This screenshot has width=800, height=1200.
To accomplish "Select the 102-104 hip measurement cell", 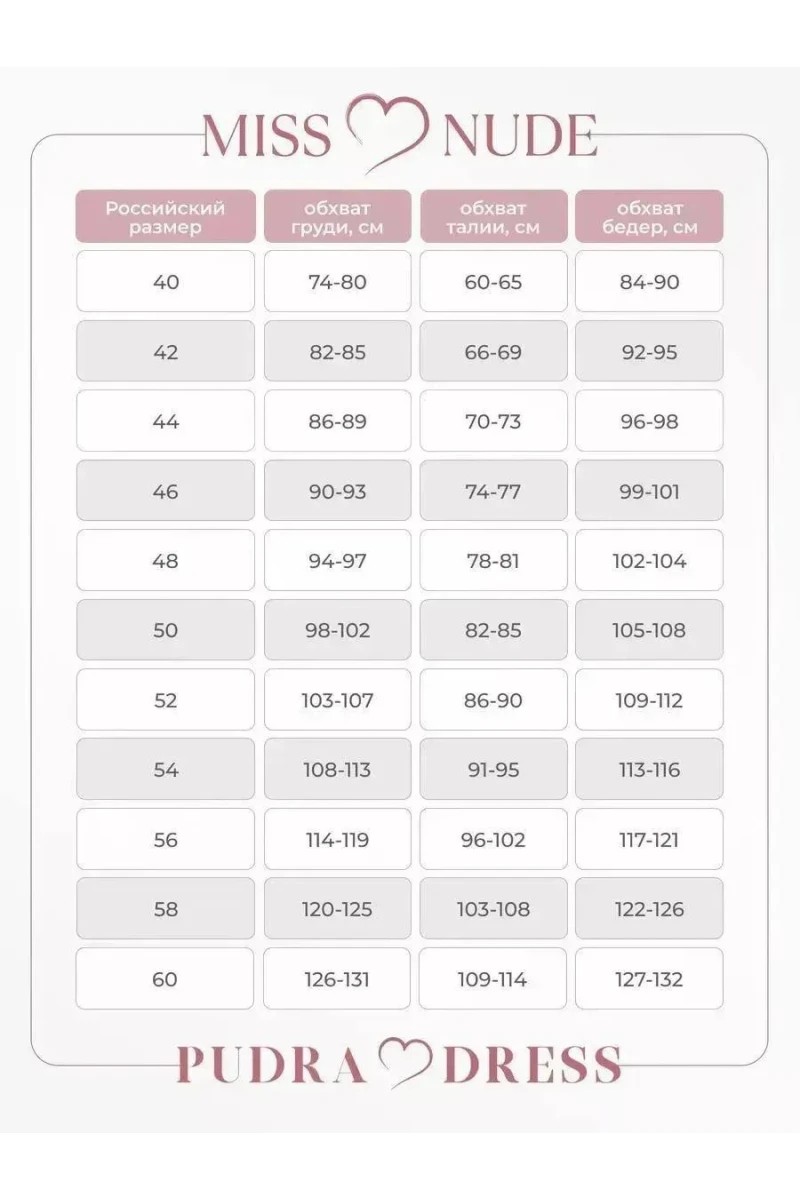I will point(649,560).
